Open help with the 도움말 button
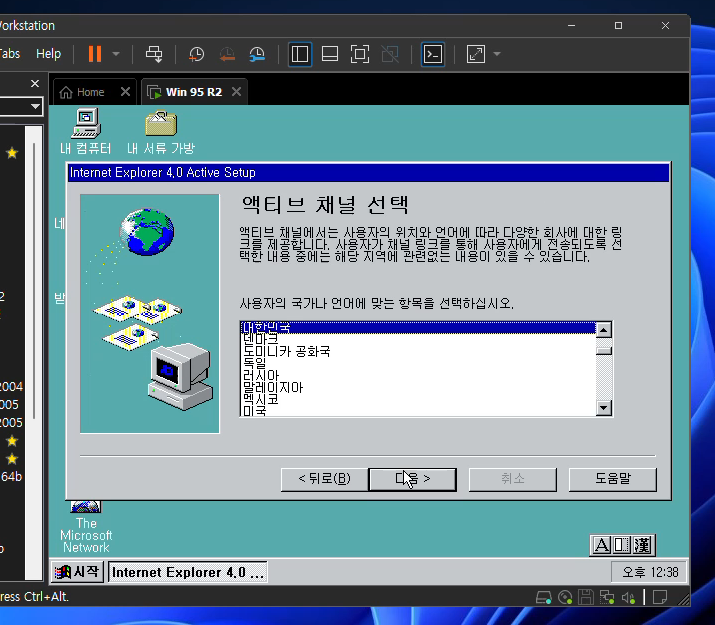The image size is (715, 625). click(612, 479)
